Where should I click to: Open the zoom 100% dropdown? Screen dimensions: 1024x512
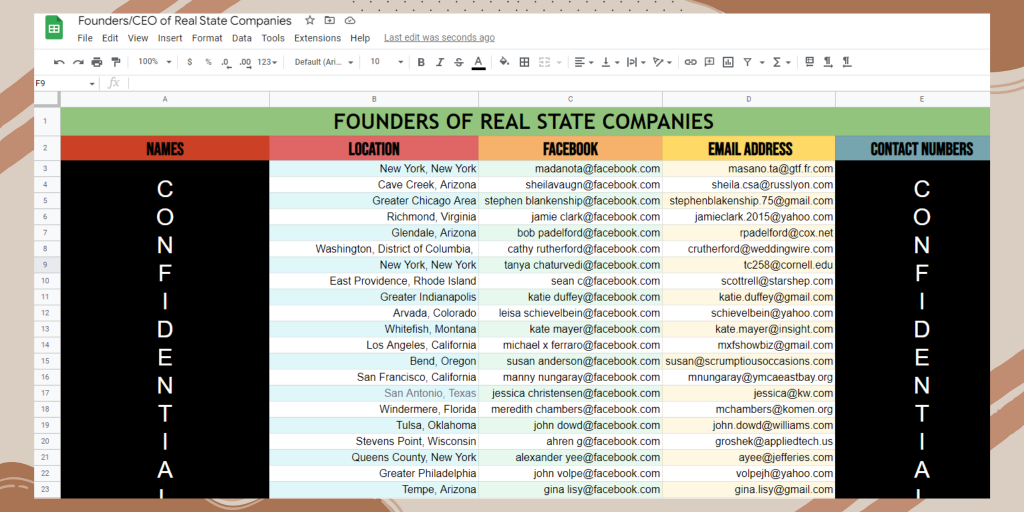[x=154, y=62]
